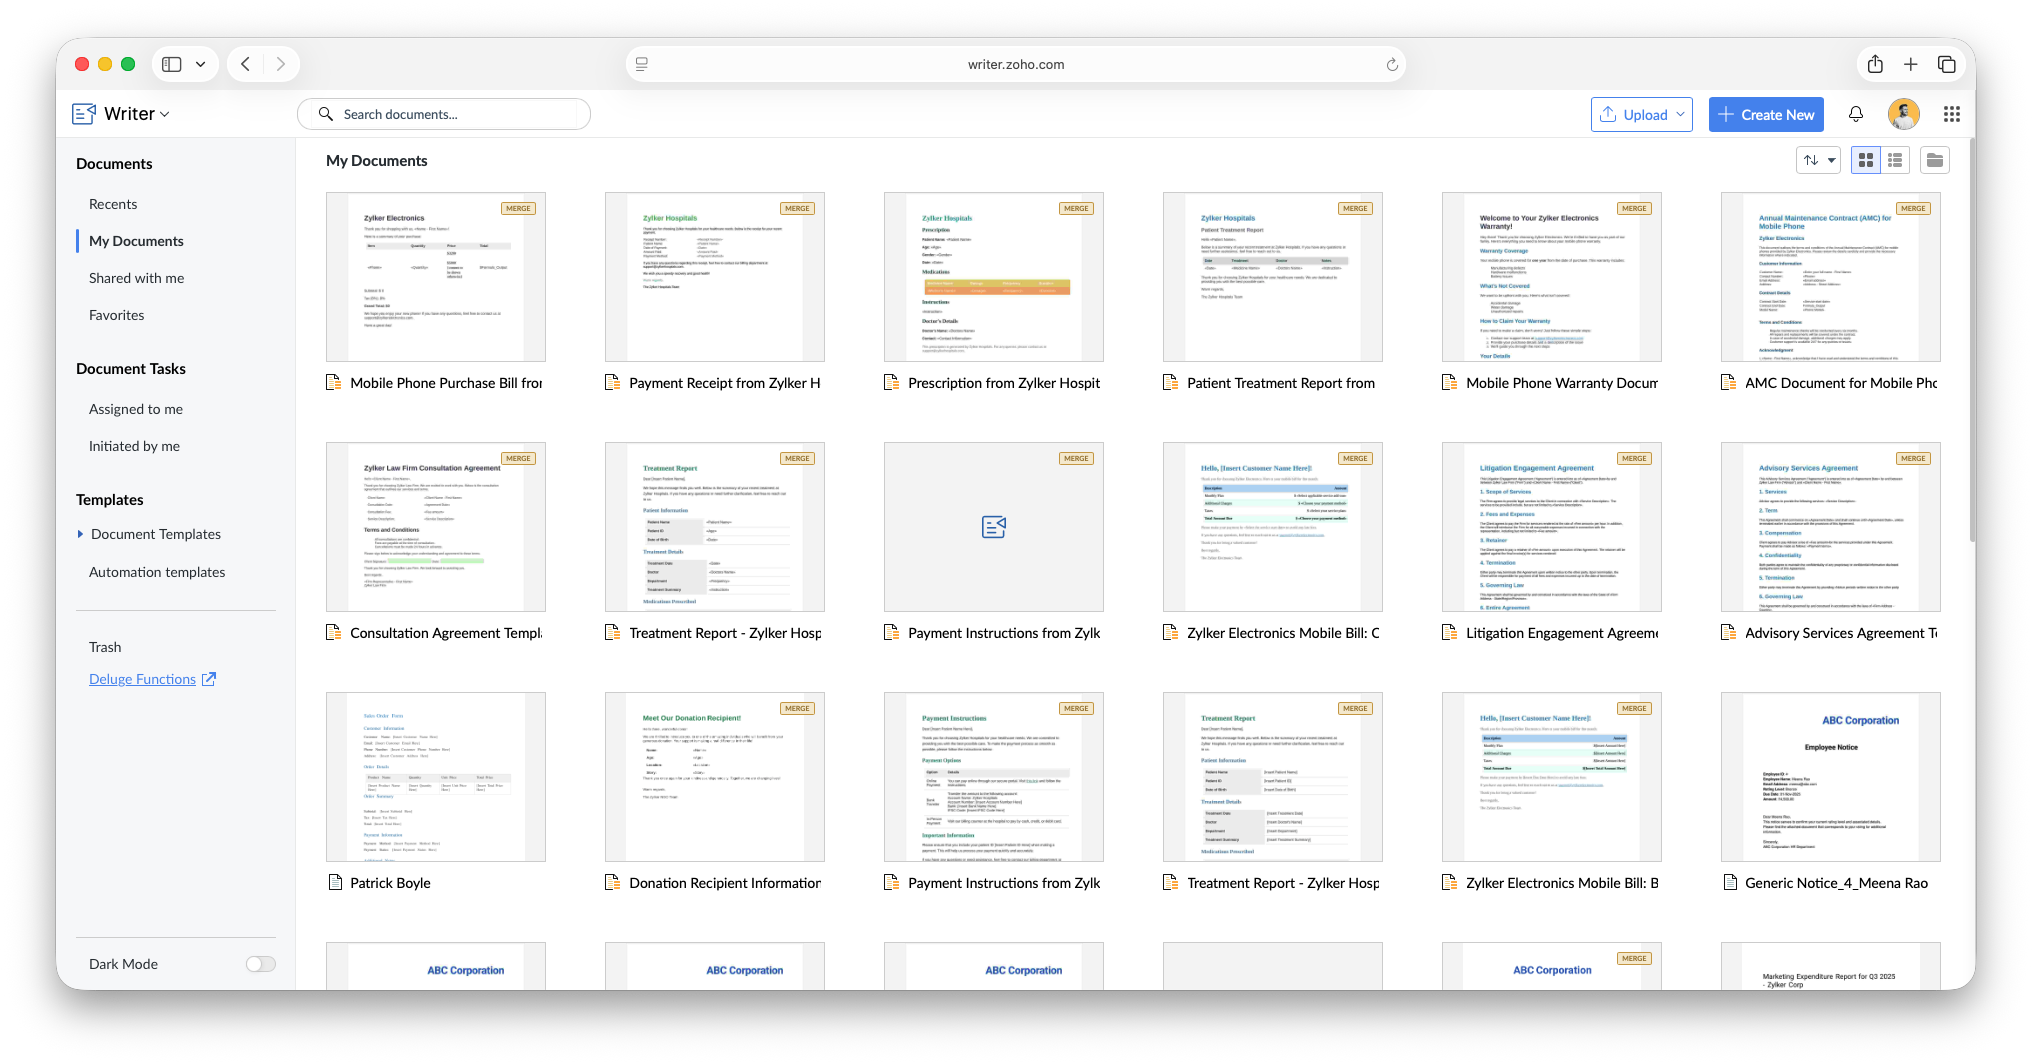The width and height of the screenshot is (2032, 1064).
Task: Select My Documents in the sidebar
Action: (136, 241)
